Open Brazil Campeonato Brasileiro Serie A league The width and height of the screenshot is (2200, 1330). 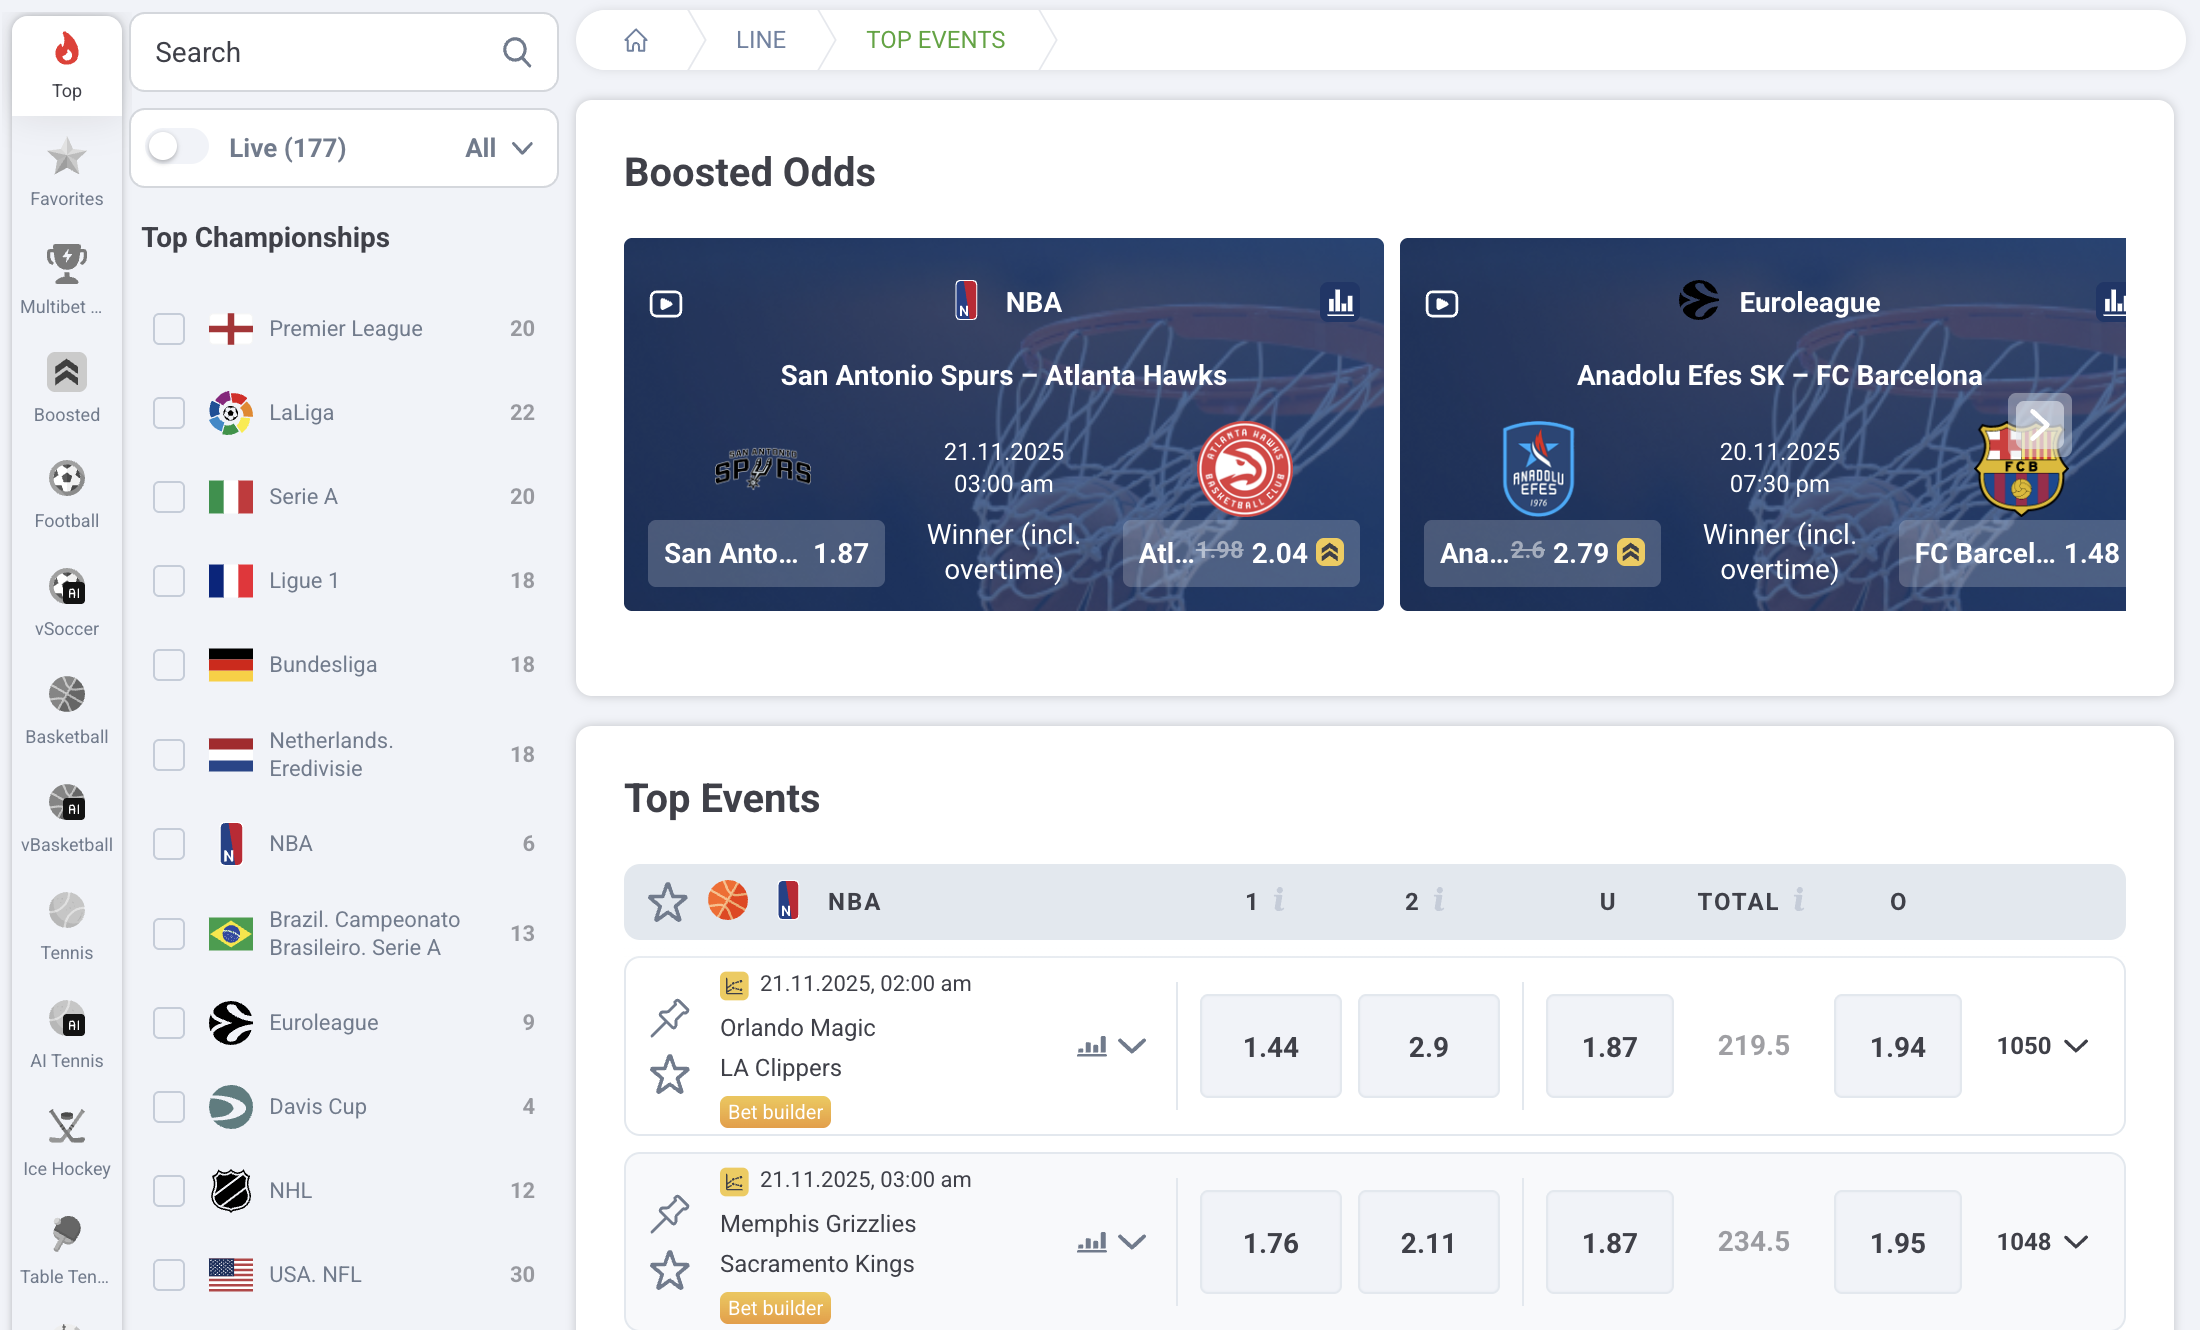[x=344, y=934]
